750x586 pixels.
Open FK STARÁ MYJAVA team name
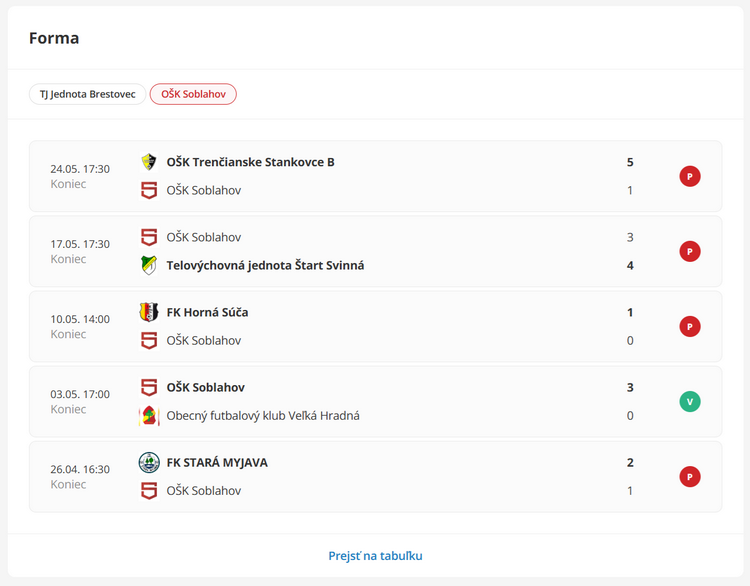[x=217, y=463]
